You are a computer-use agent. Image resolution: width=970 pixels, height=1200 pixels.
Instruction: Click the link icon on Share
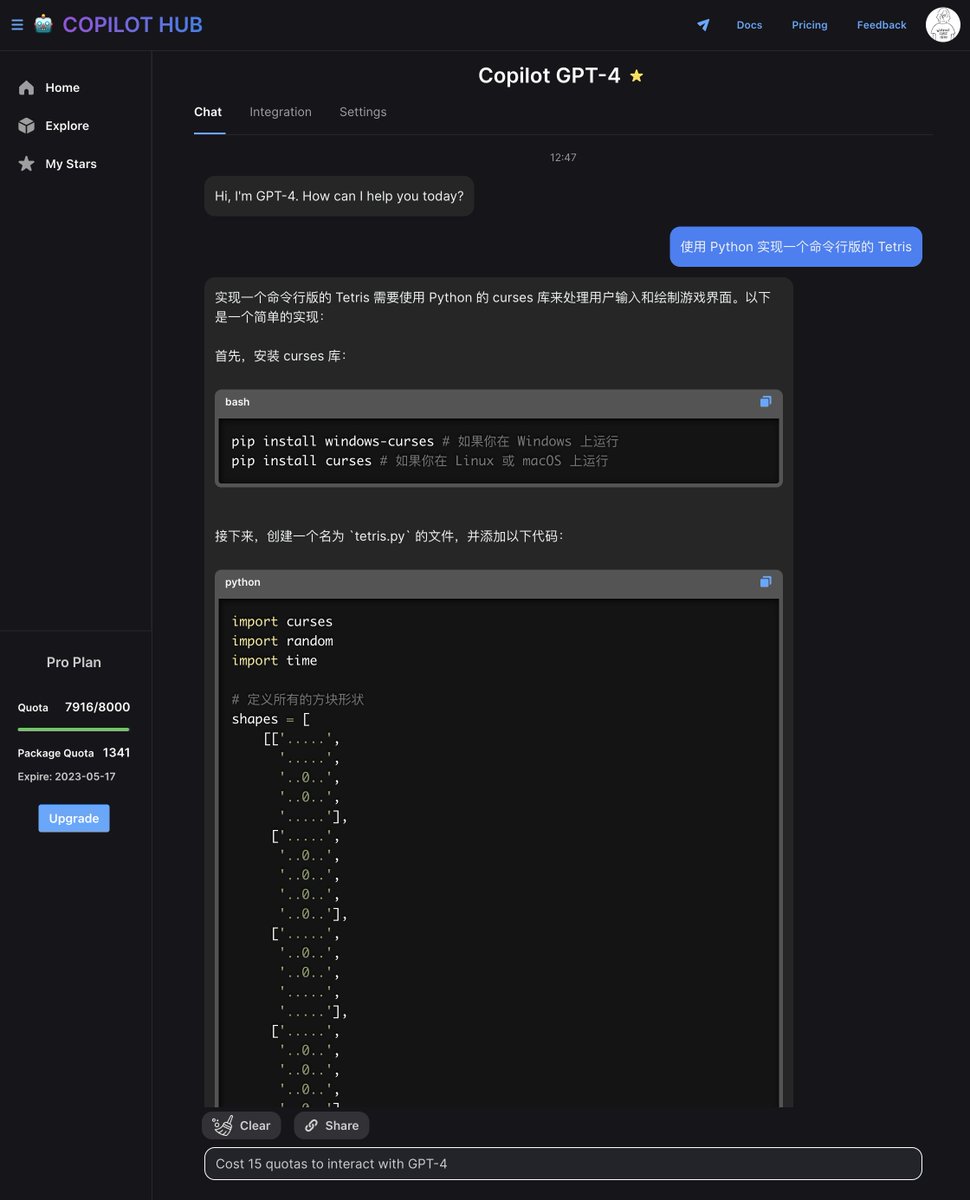coord(311,1126)
